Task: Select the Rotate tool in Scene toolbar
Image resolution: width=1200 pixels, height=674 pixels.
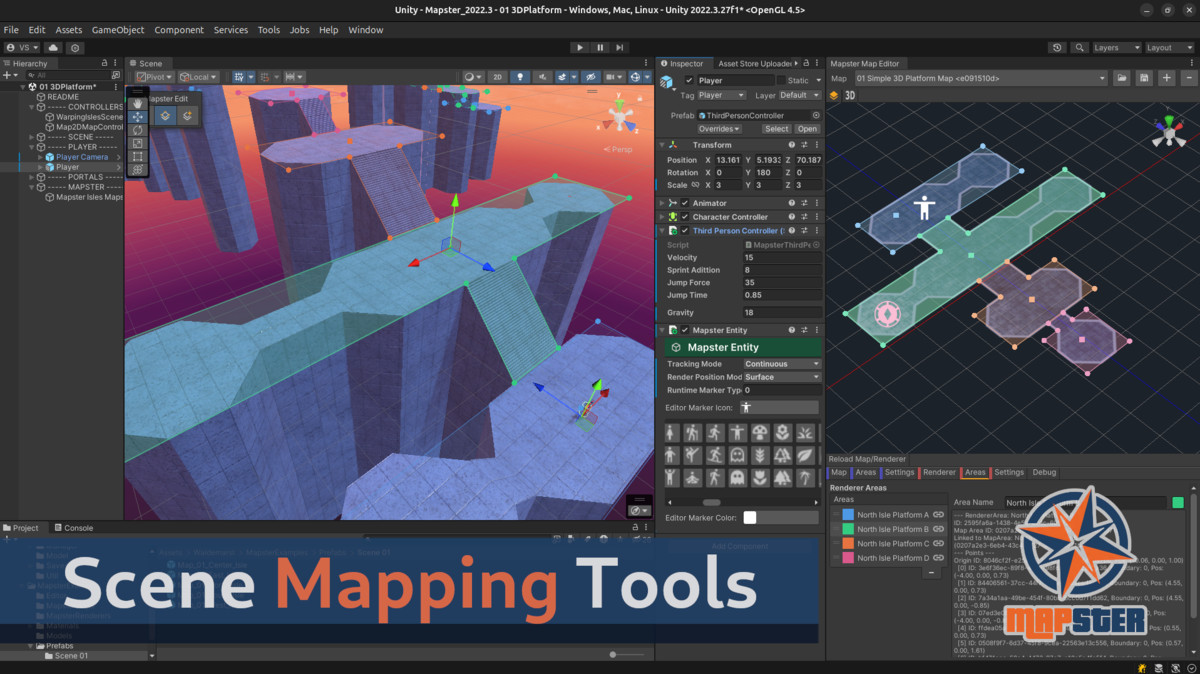Action: [x=138, y=130]
